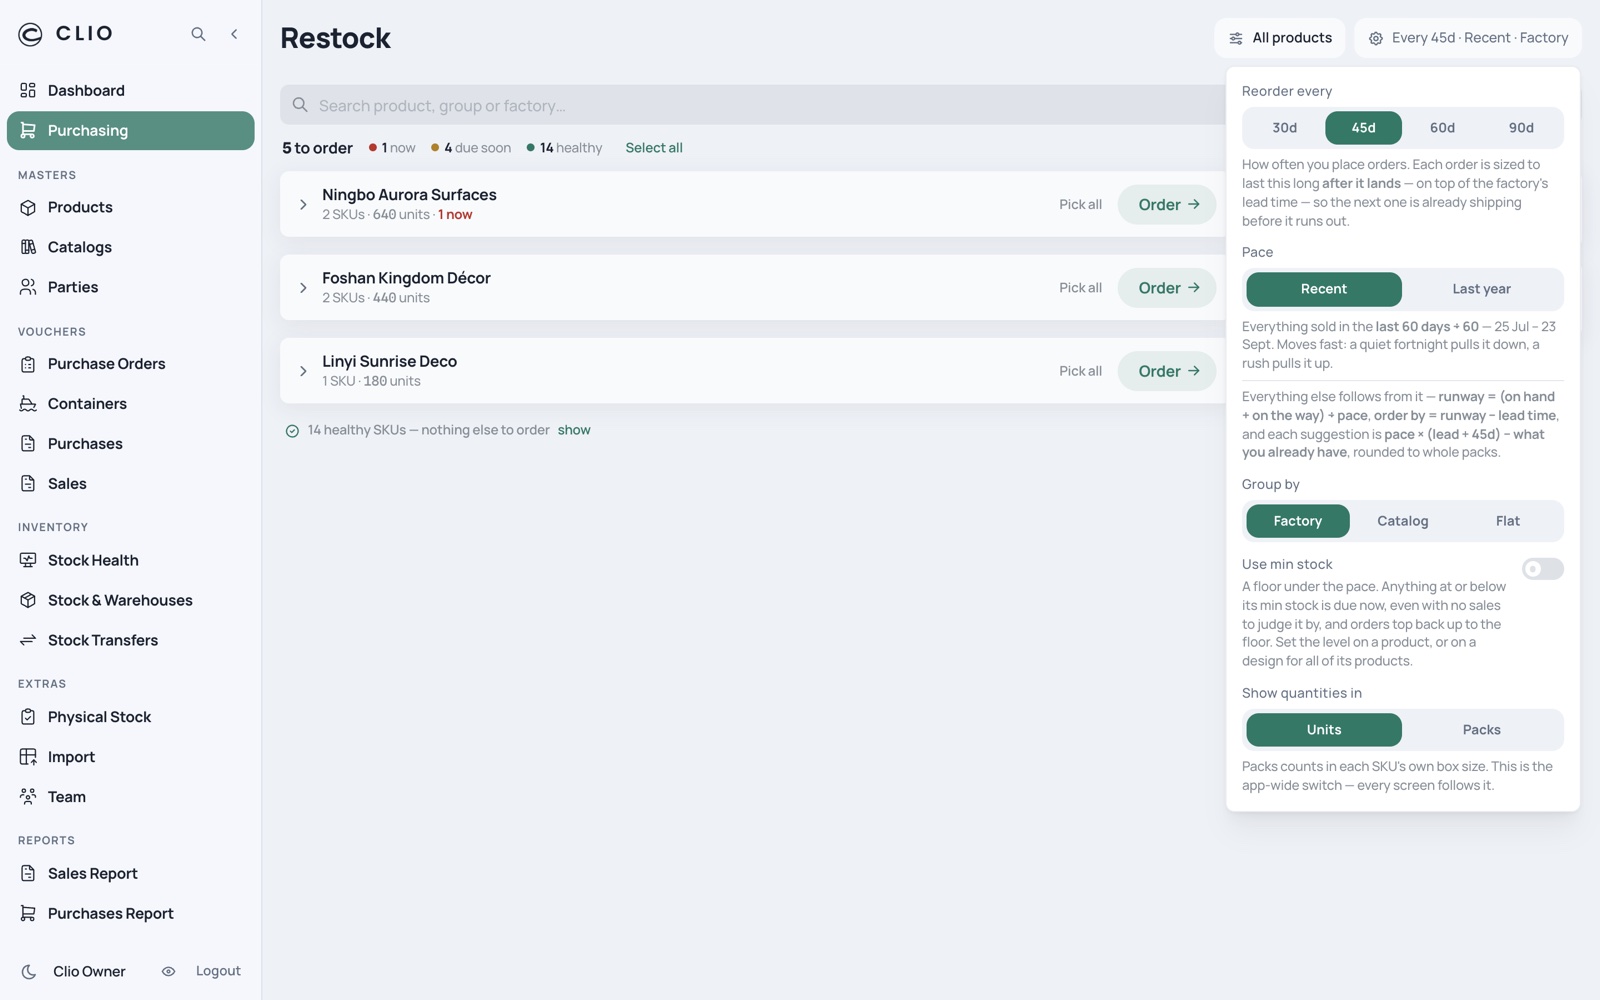This screenshot has height=1000, width=1600.
Task: Open Stock & Warehouses page
Action: pos(131,600)
